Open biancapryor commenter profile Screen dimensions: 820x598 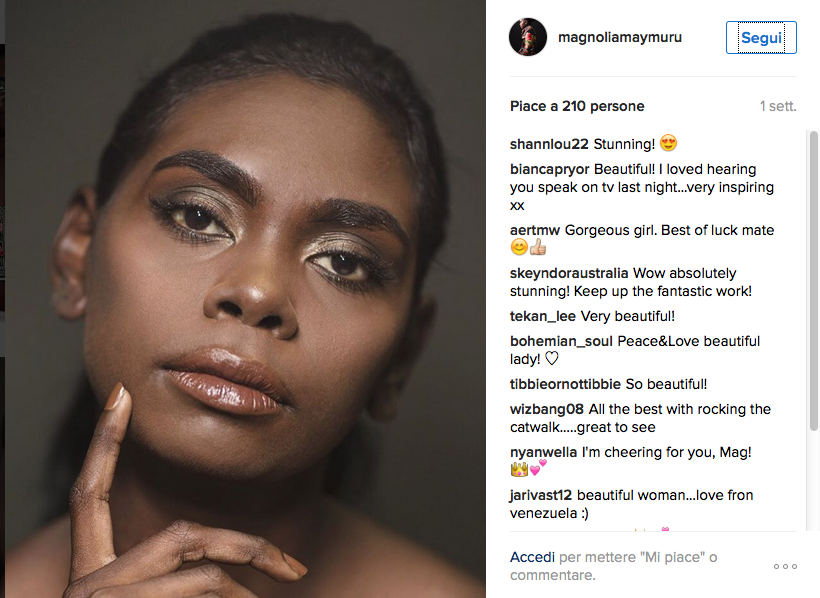point(549,170)
